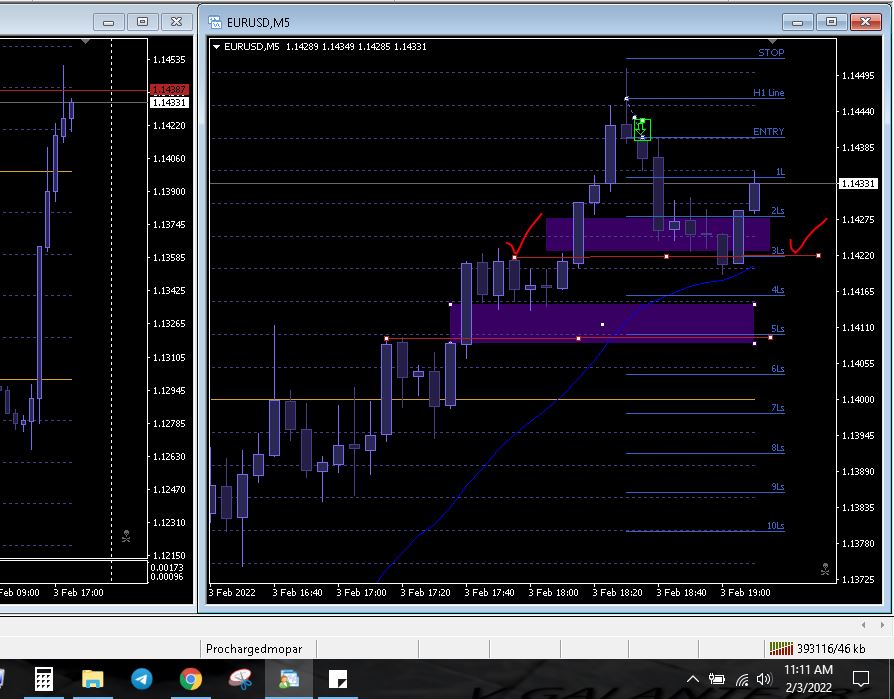Click the 1.14331 price tag on the EURUSD,M5 scale
Viewport: 894px width, 699px height.
858,184
